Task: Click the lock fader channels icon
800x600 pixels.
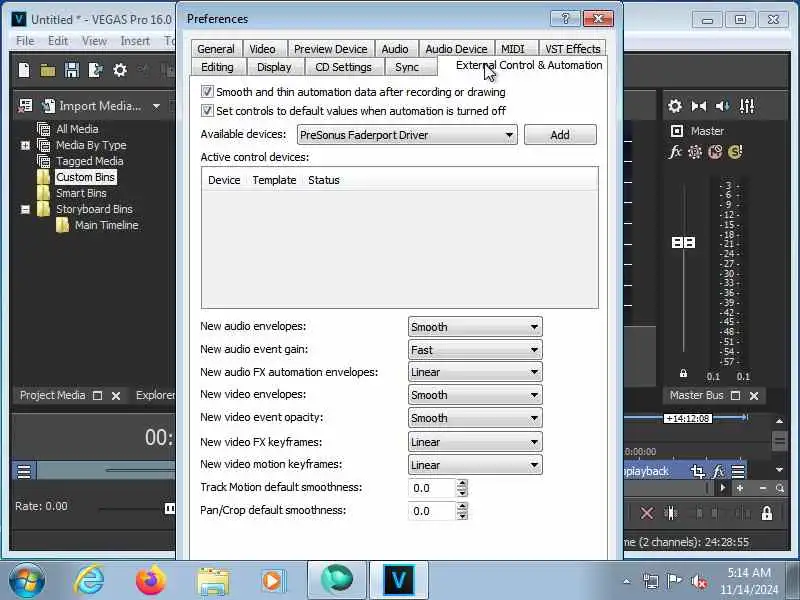Action: 683,374
